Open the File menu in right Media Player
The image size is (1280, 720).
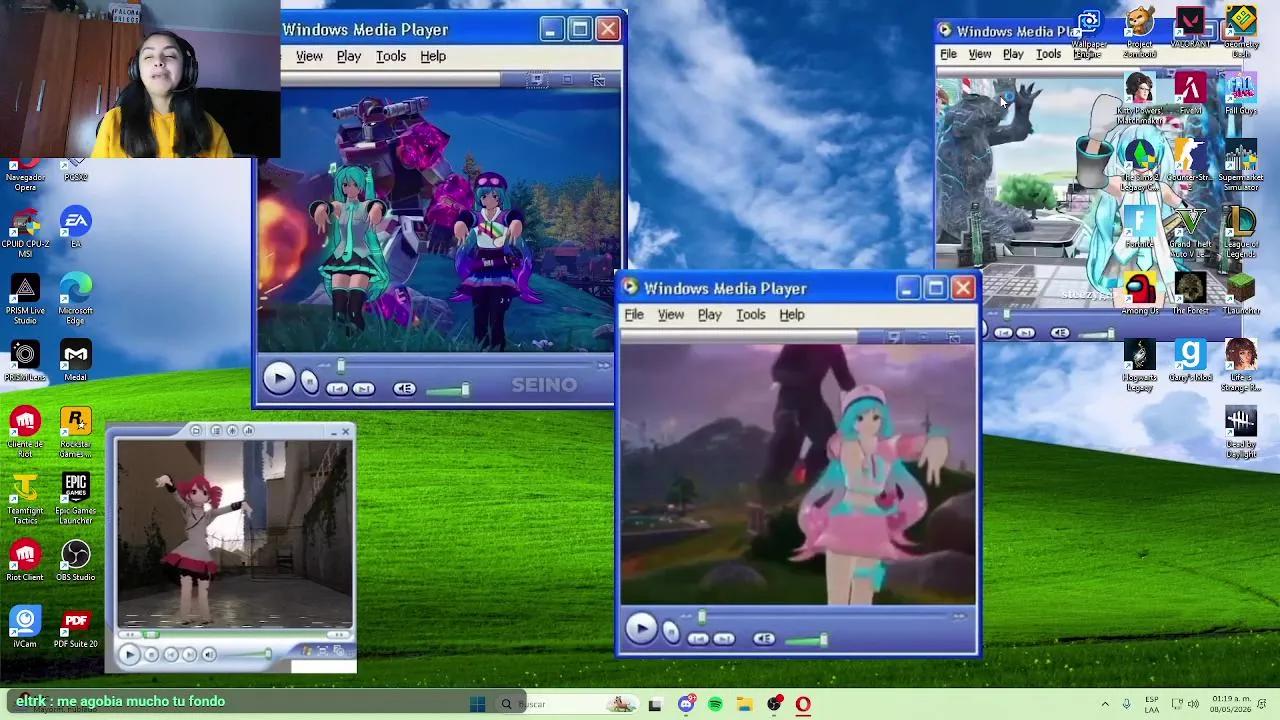pos(948,54)
